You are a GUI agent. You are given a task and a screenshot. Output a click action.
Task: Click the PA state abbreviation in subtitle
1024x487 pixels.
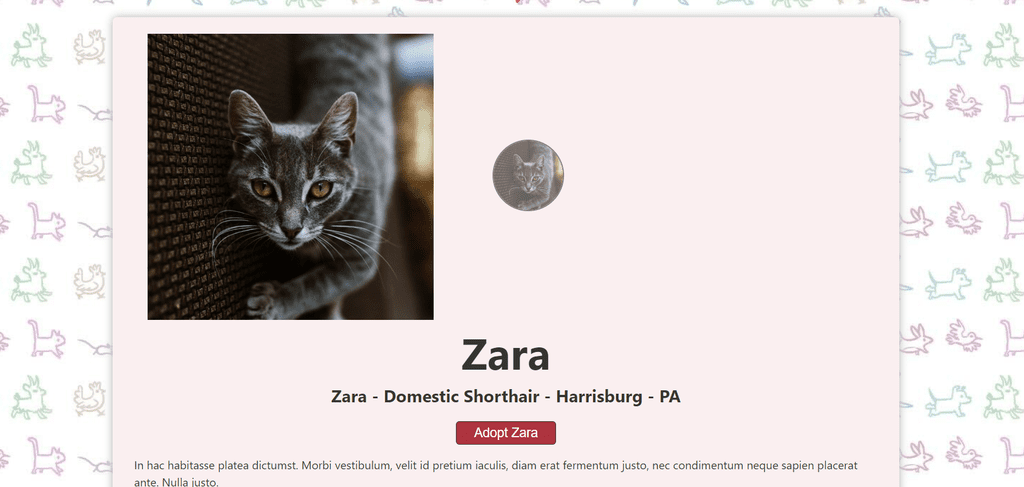(670, 396)
